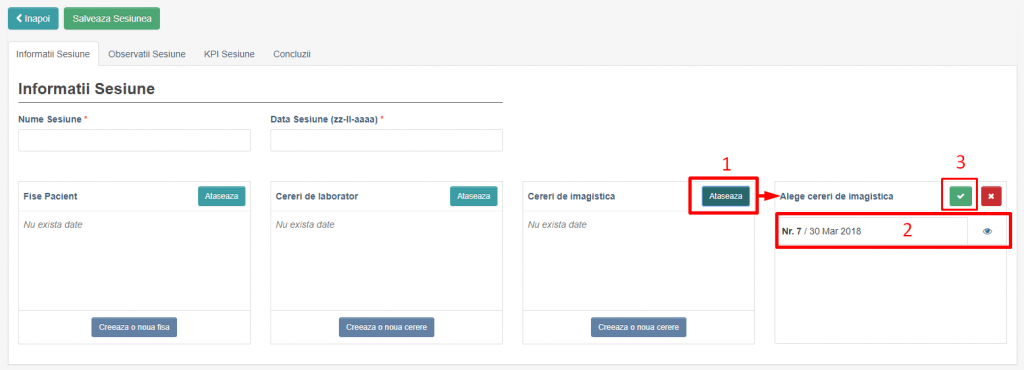Confirm selection with green checkmark icon
Image resolution: width=1024 pixels, height=370 pixels.
click(x=961, y=196)
